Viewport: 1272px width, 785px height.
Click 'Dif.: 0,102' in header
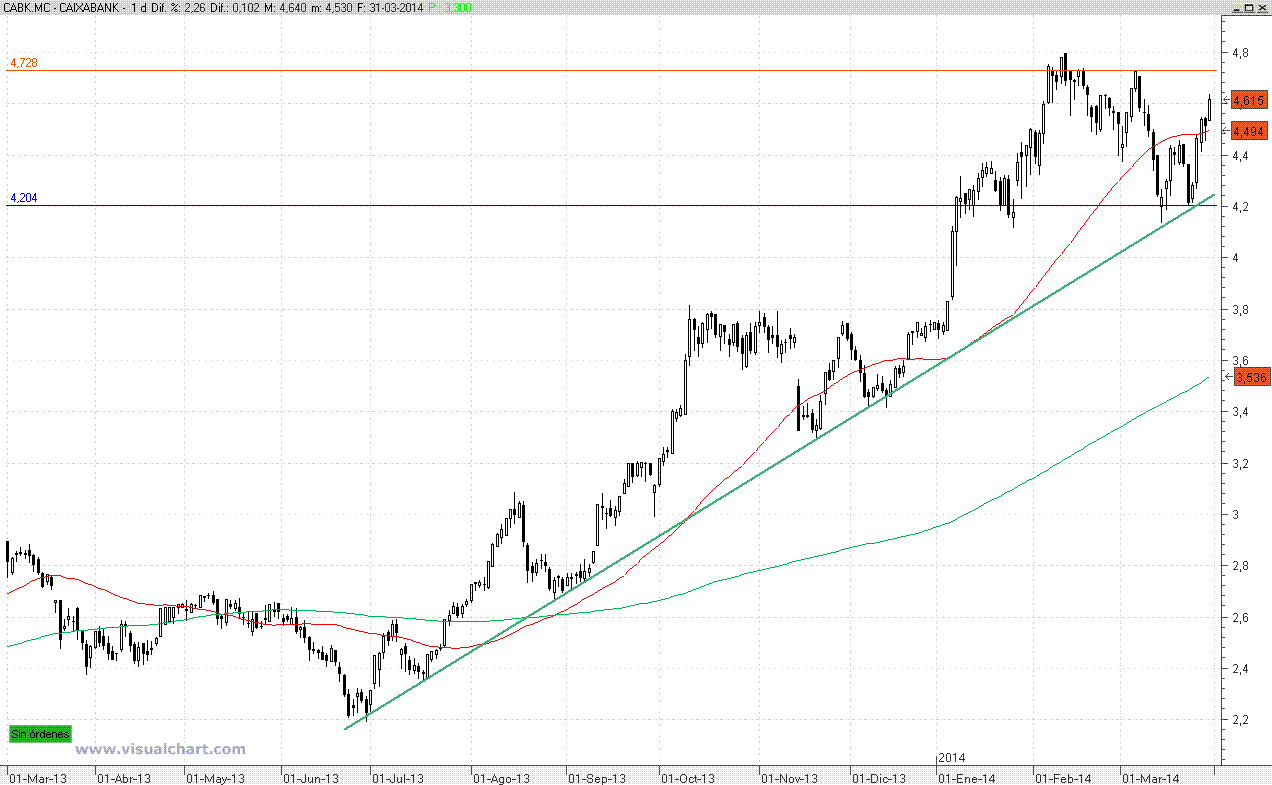click(x=235, y=8)
